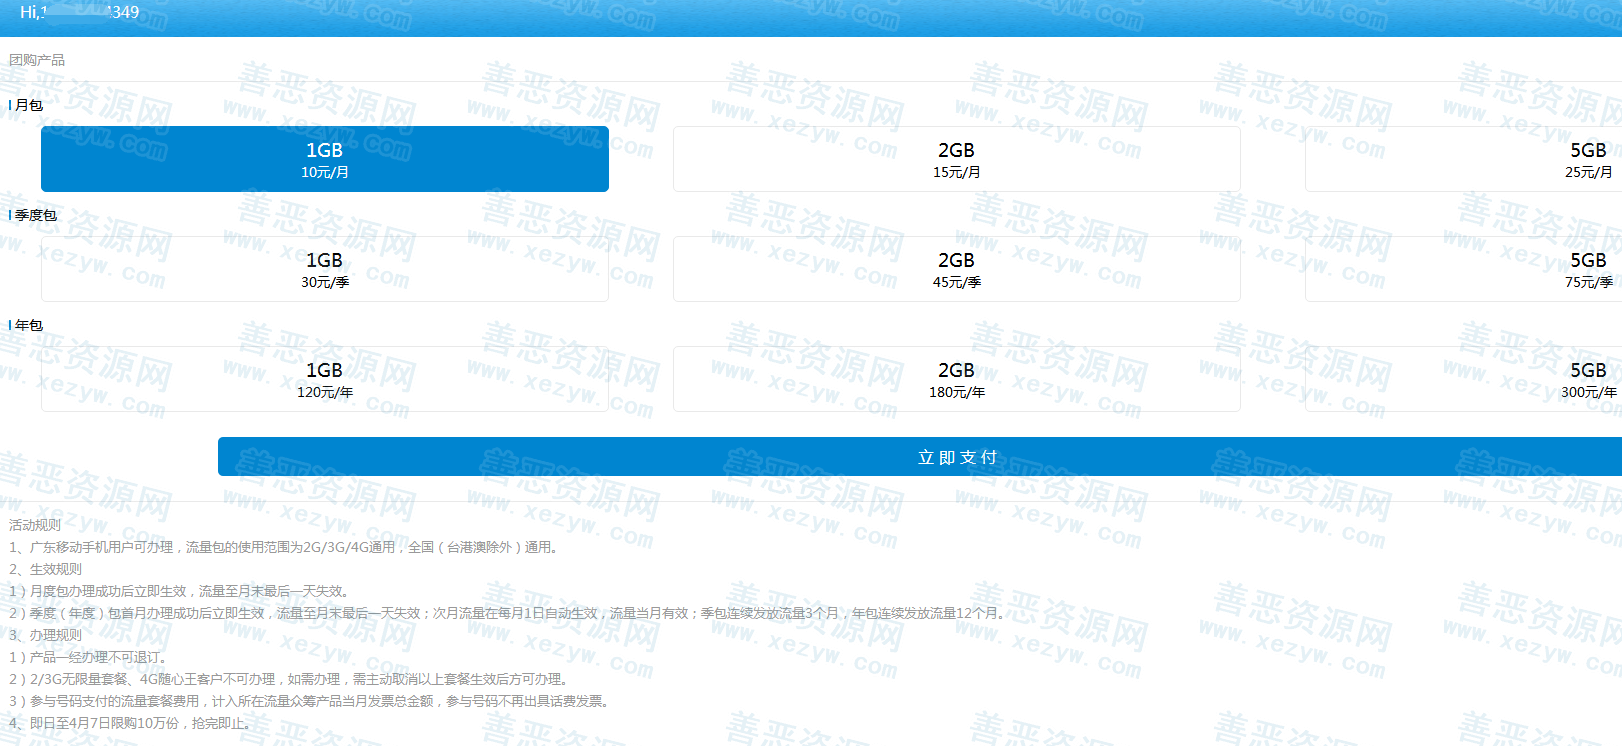Screen dimensions: 1622x746
Task: Click the Hi user greeting in header
Action: click(x=79, y=12)
